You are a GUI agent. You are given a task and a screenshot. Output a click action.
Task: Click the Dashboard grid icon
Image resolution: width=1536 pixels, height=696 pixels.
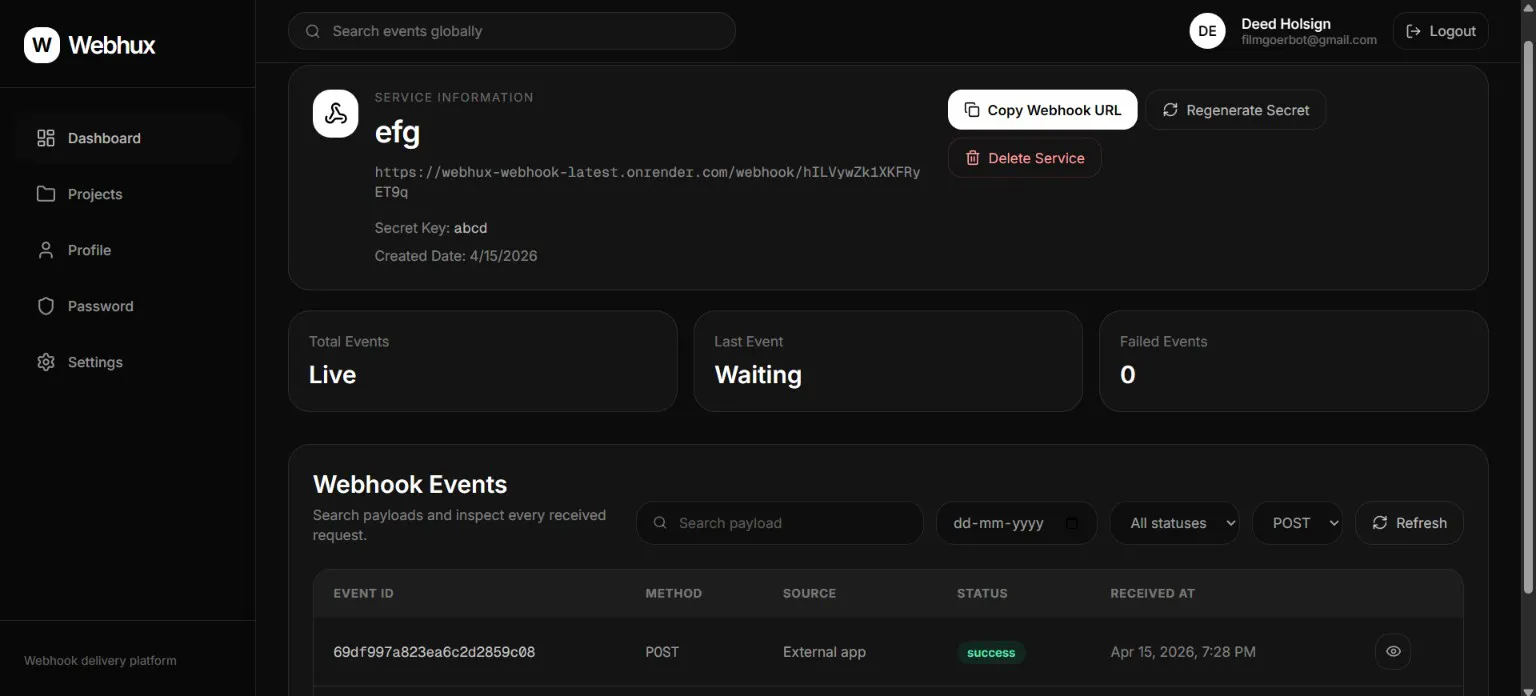[46, 138]
